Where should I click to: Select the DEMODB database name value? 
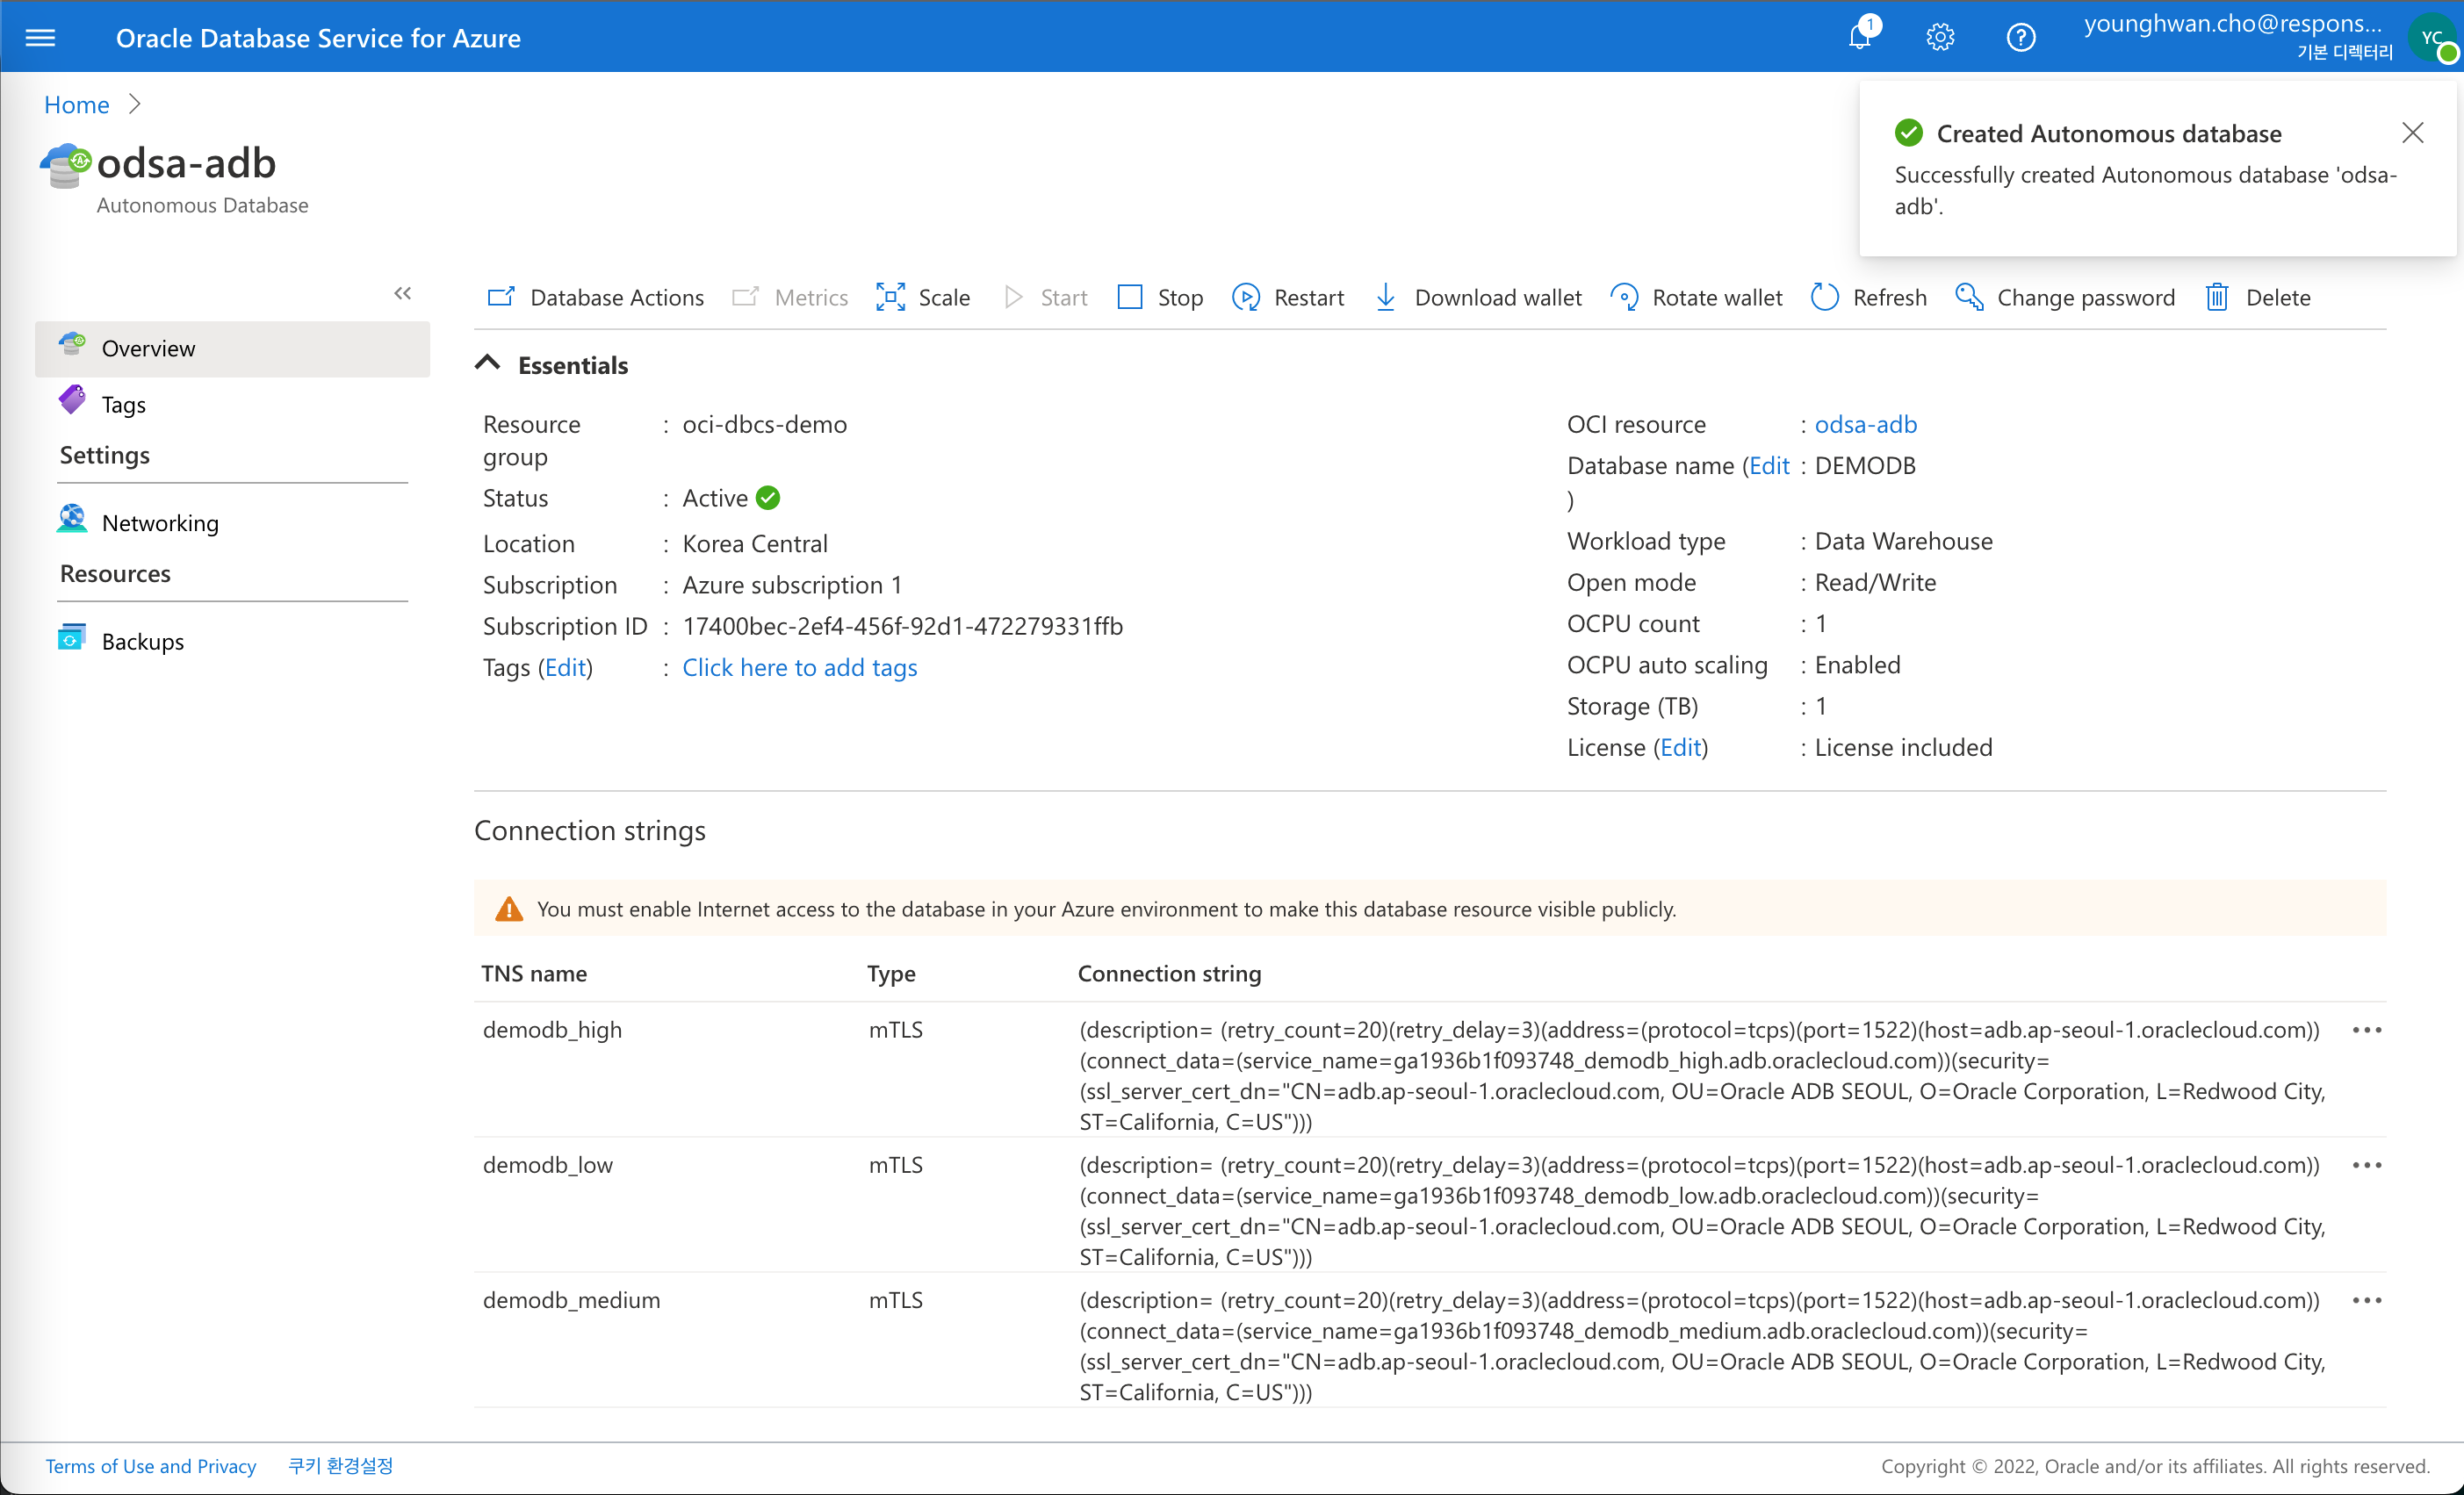coord(1865,465)
